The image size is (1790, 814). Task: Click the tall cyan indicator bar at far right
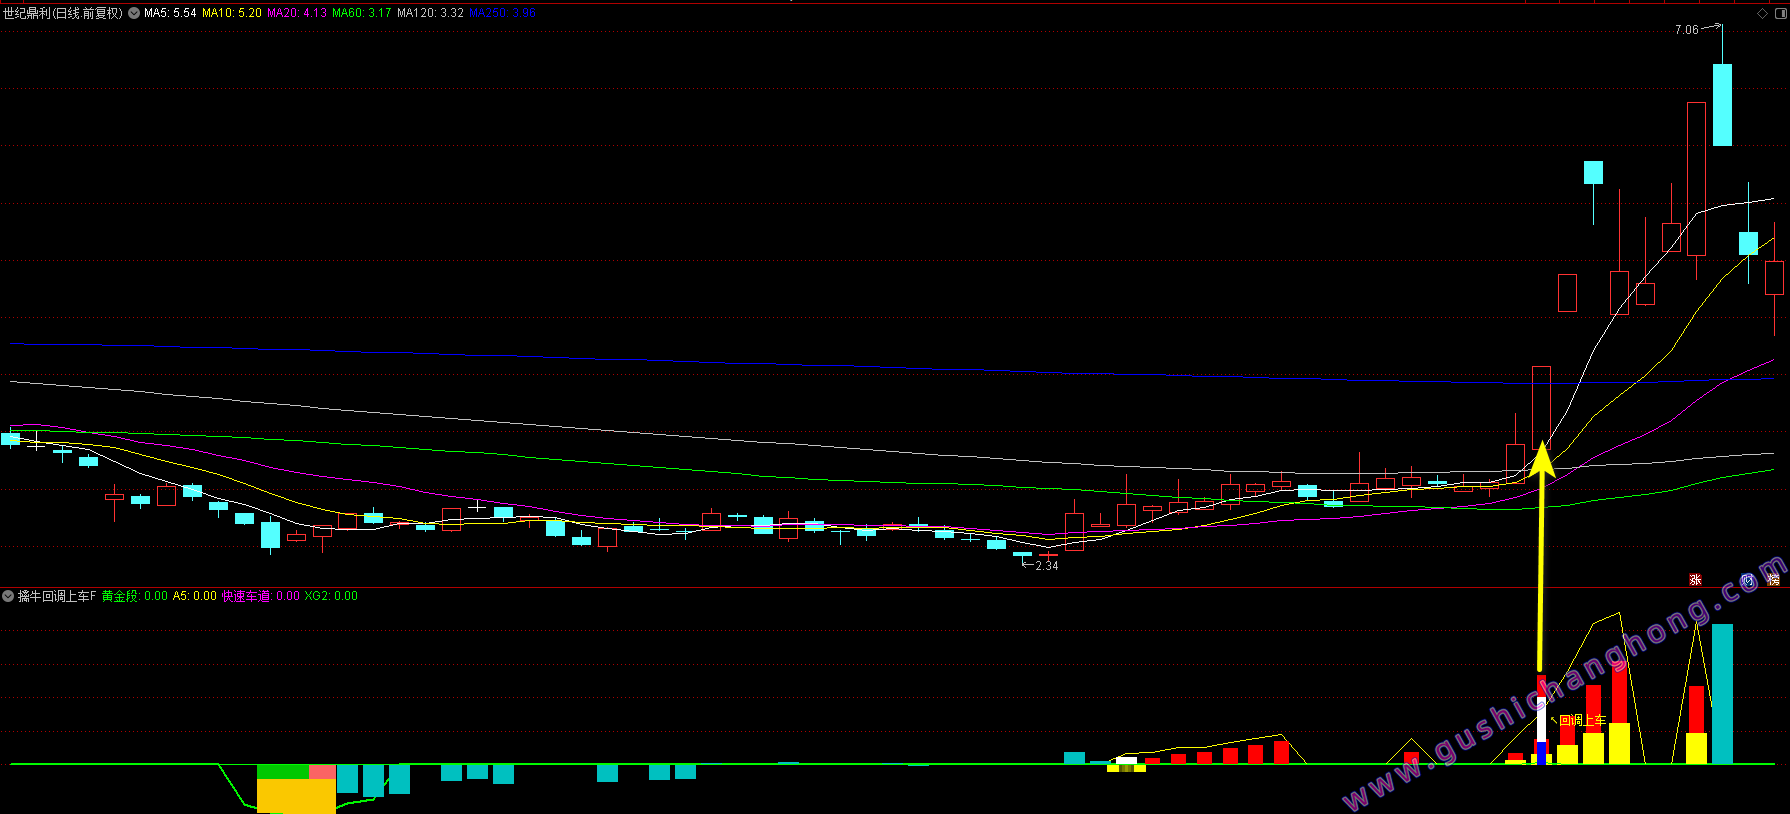pos(1722,694)
